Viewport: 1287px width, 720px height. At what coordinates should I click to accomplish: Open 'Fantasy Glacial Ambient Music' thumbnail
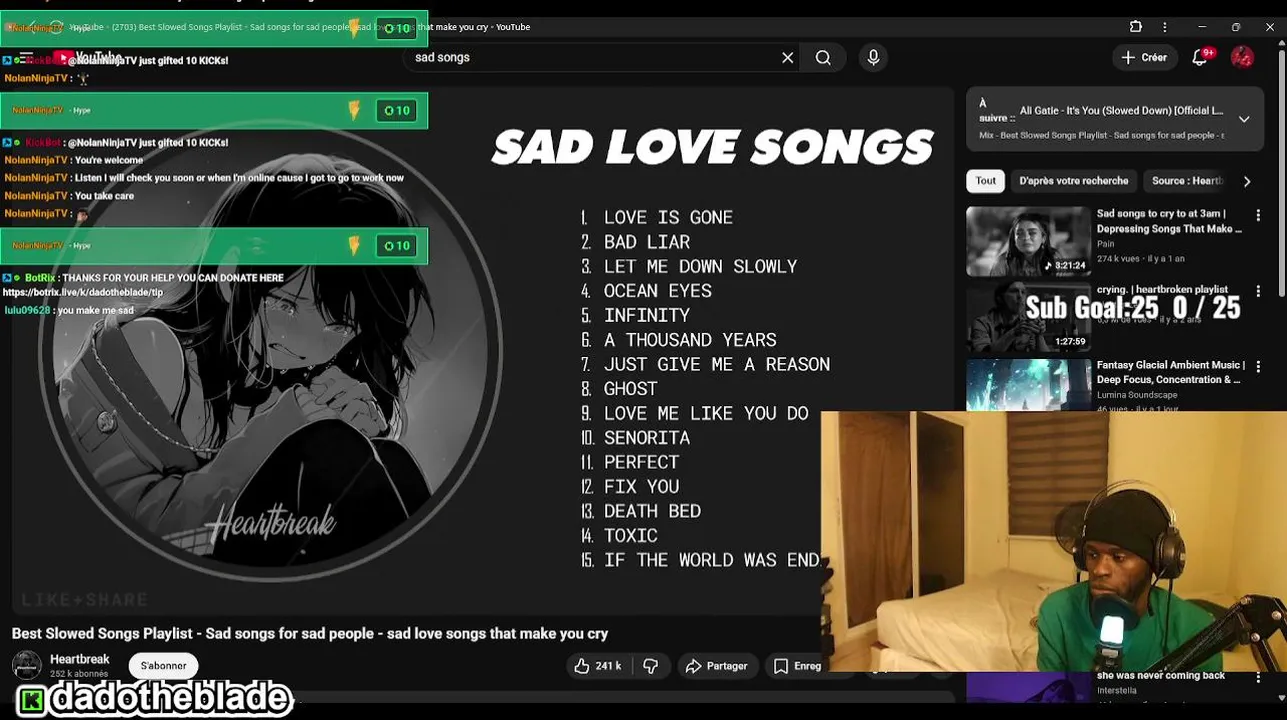click(1028, 385)
